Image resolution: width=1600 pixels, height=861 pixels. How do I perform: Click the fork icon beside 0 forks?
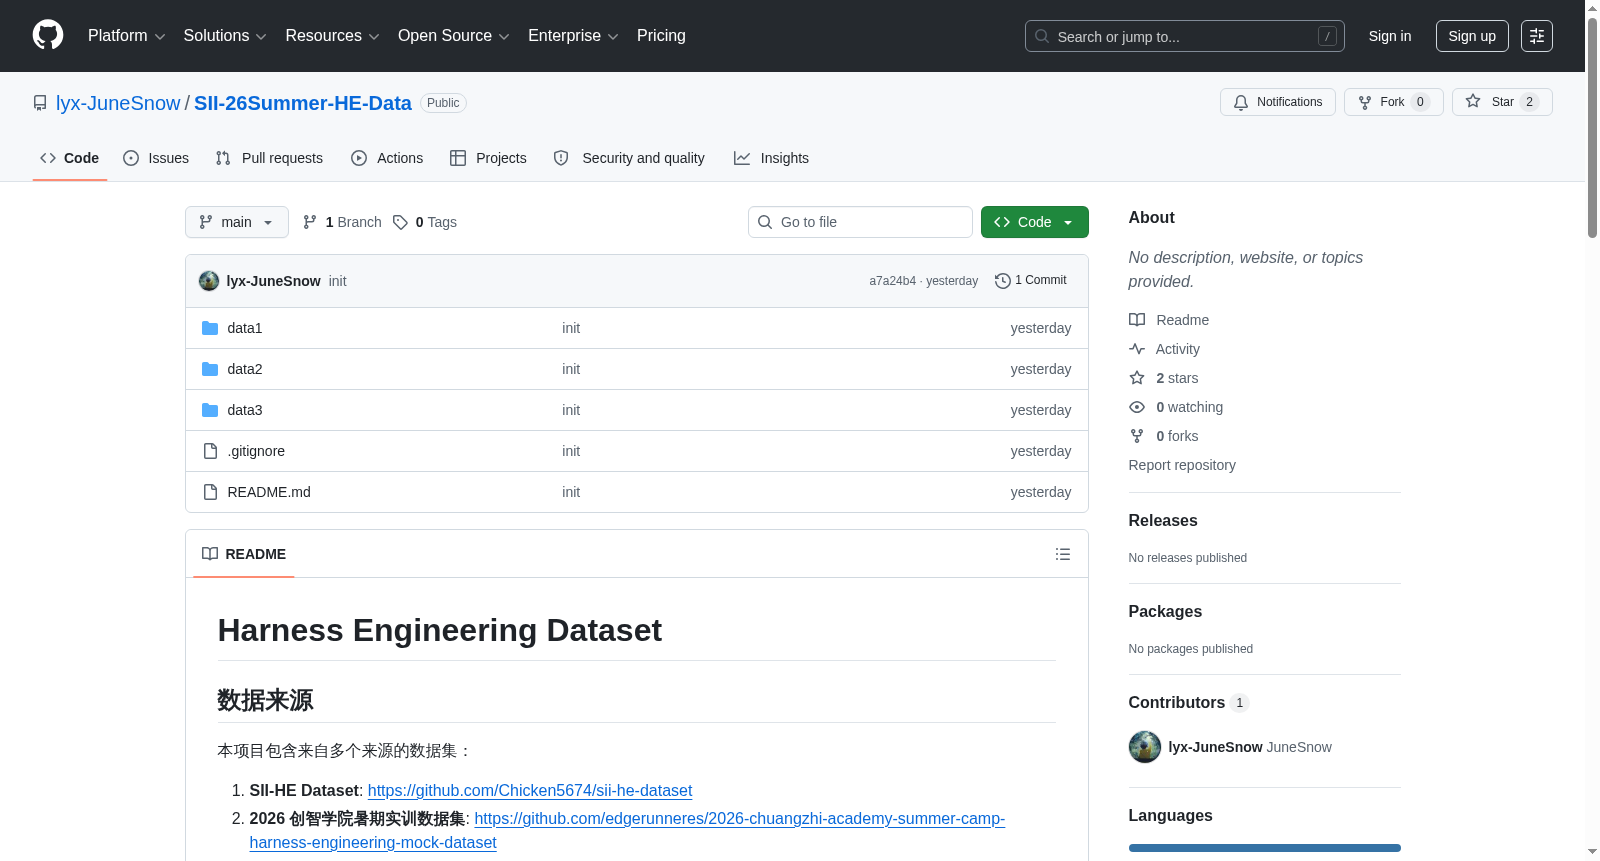click(1137, 436)
